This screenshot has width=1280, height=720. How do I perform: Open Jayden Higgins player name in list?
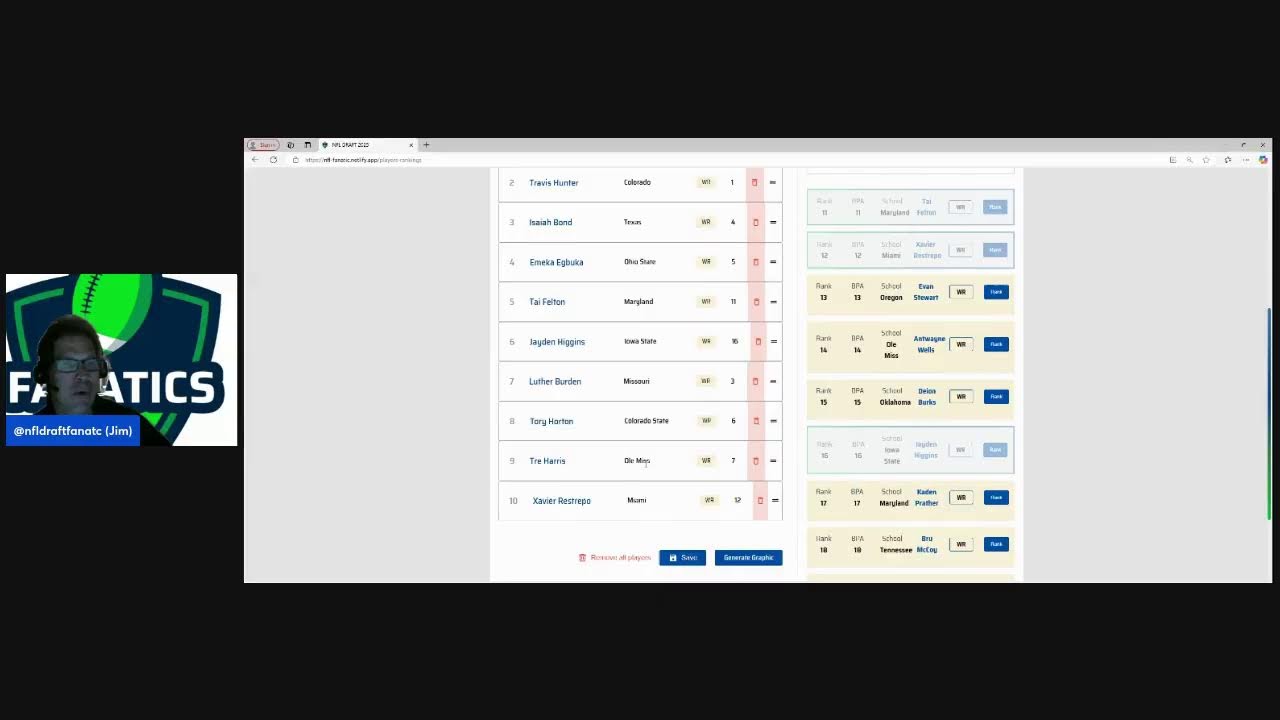coord(557,342)
